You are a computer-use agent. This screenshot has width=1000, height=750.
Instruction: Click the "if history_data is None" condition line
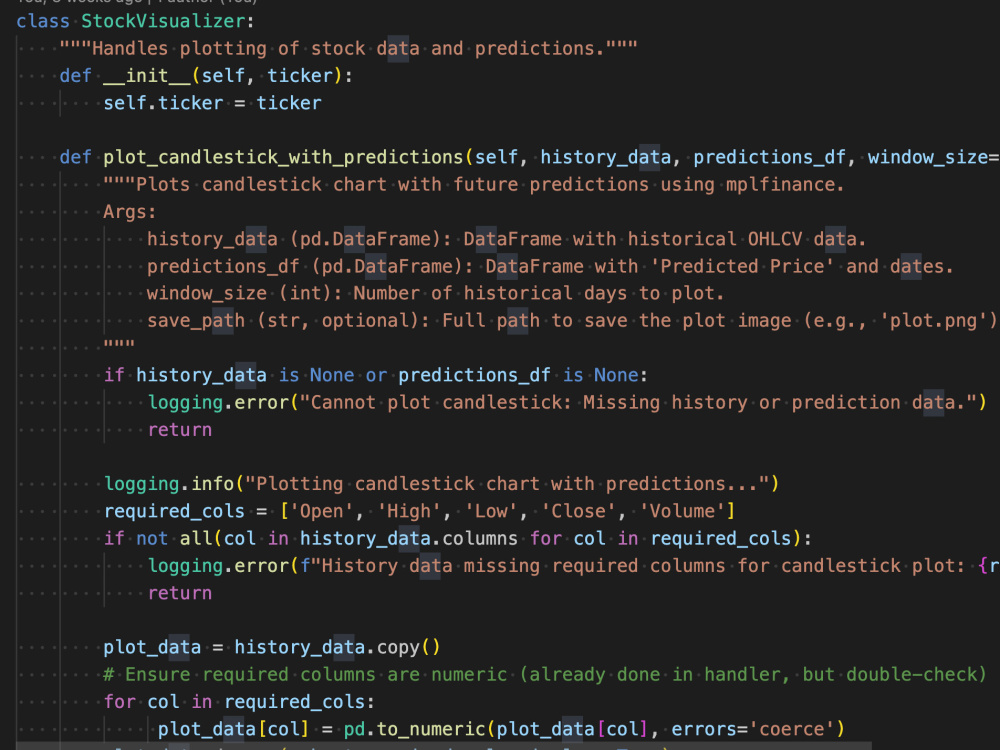click(376, 375)
